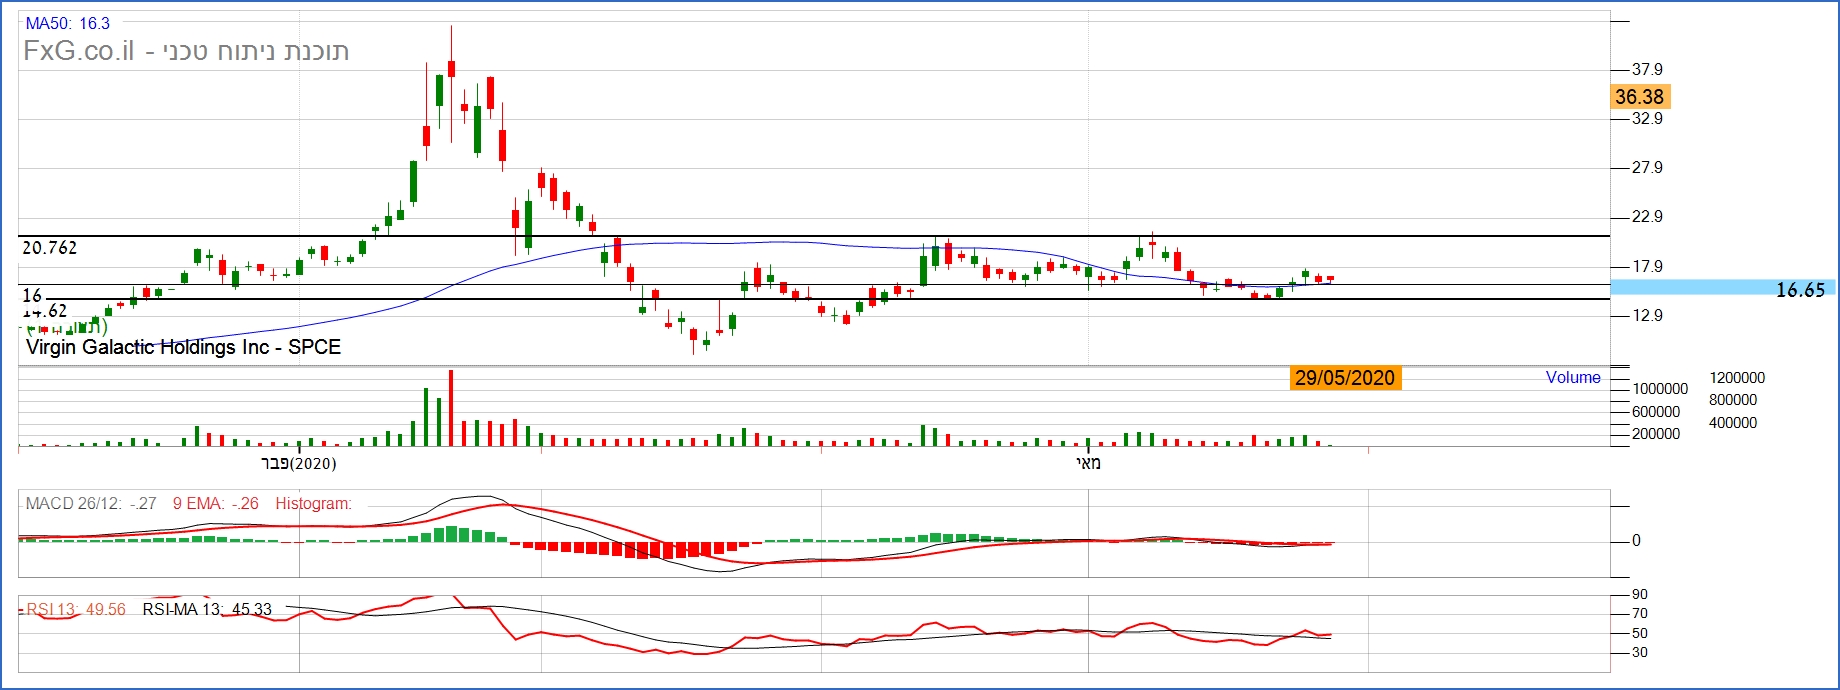This screenshot has height=690, width=1840.
Task: Click the מאי date axis marker
Action: [1088, 463]
